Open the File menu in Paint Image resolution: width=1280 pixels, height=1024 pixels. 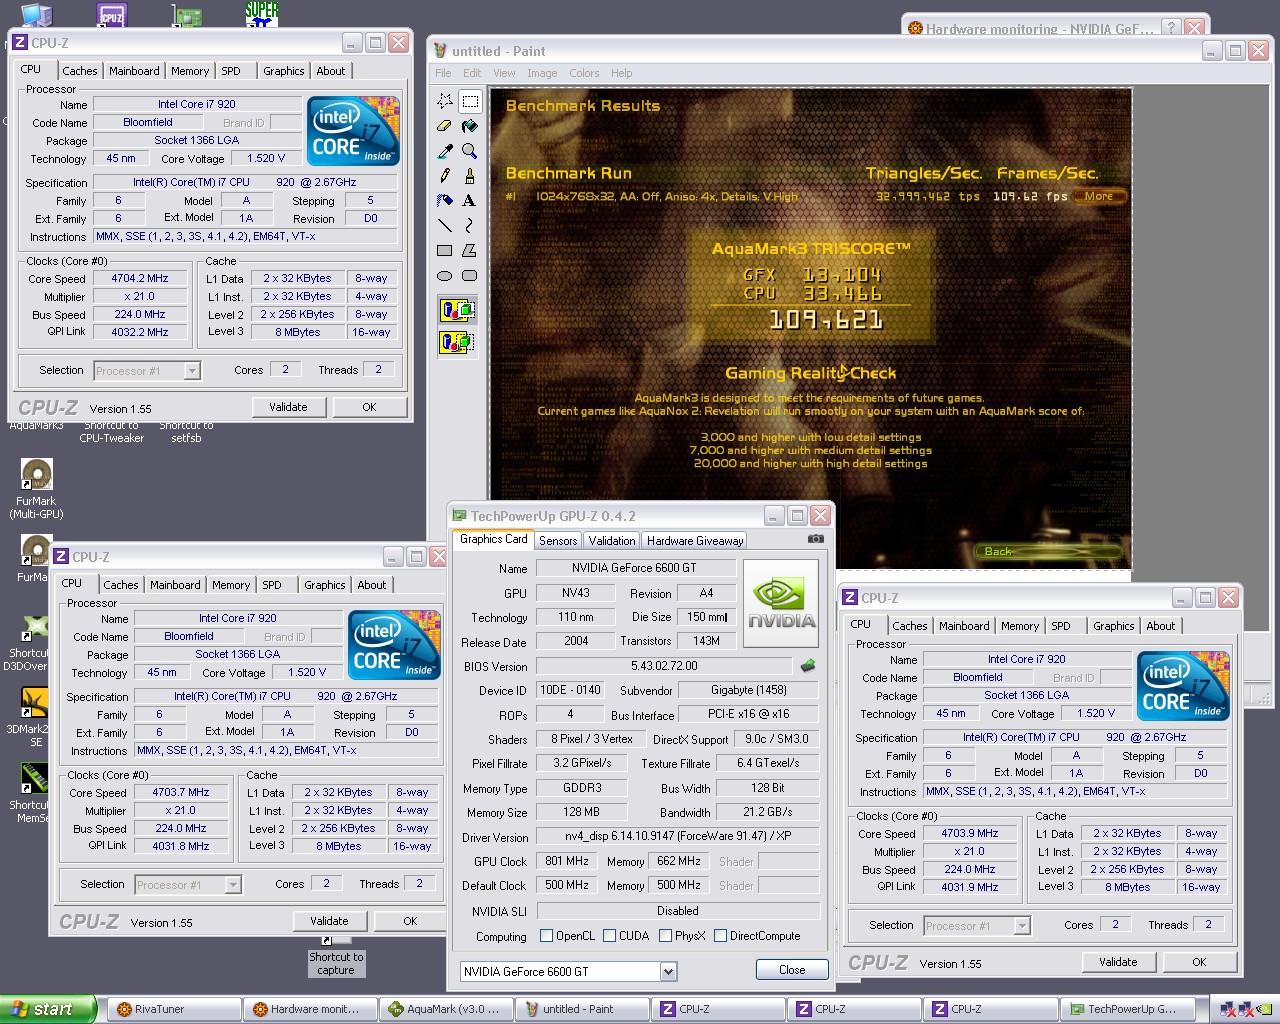pyautogui.click(x=443, y=73)
